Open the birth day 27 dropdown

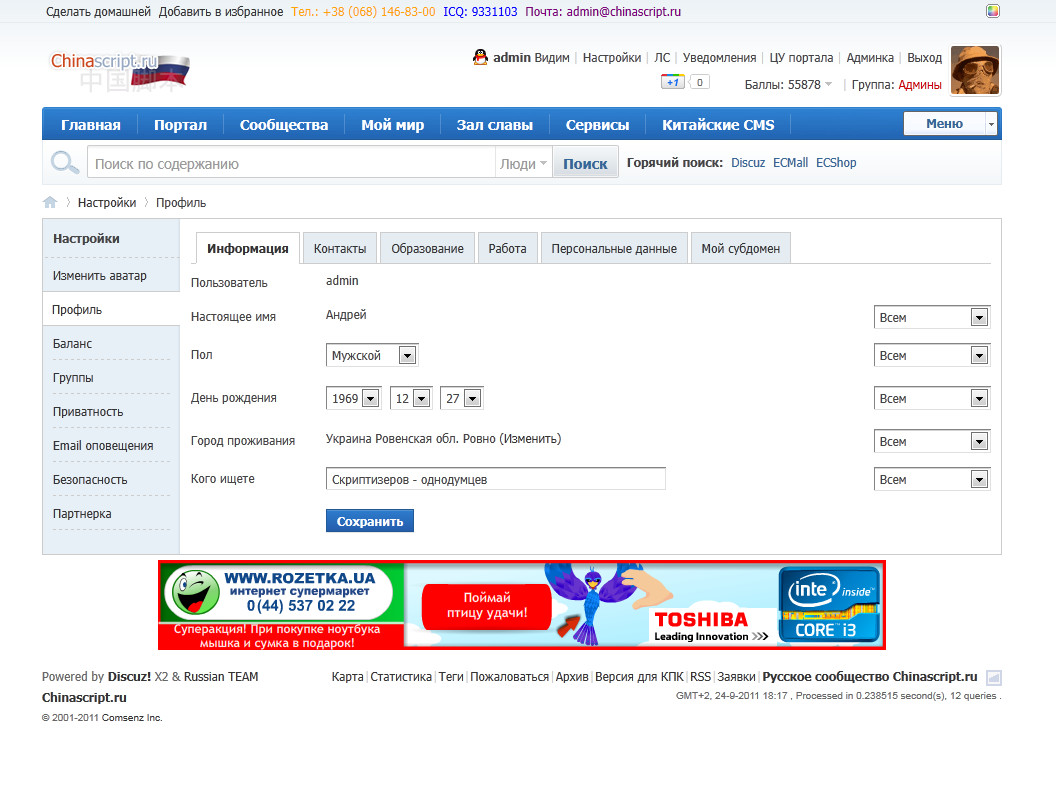click(x=461, y=399)
